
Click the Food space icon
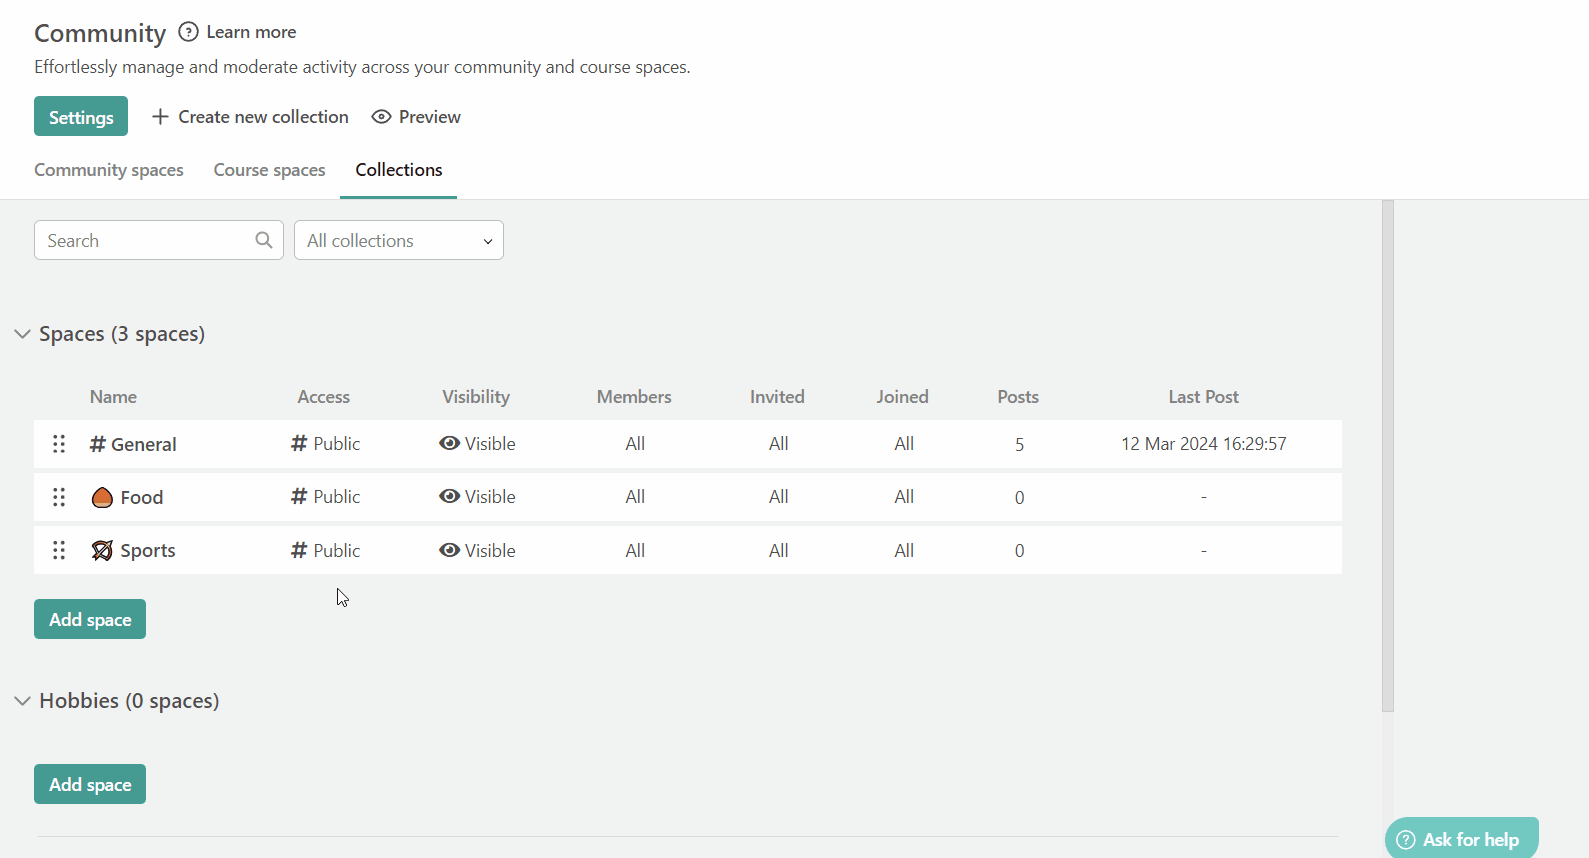(x=102, y=498)
